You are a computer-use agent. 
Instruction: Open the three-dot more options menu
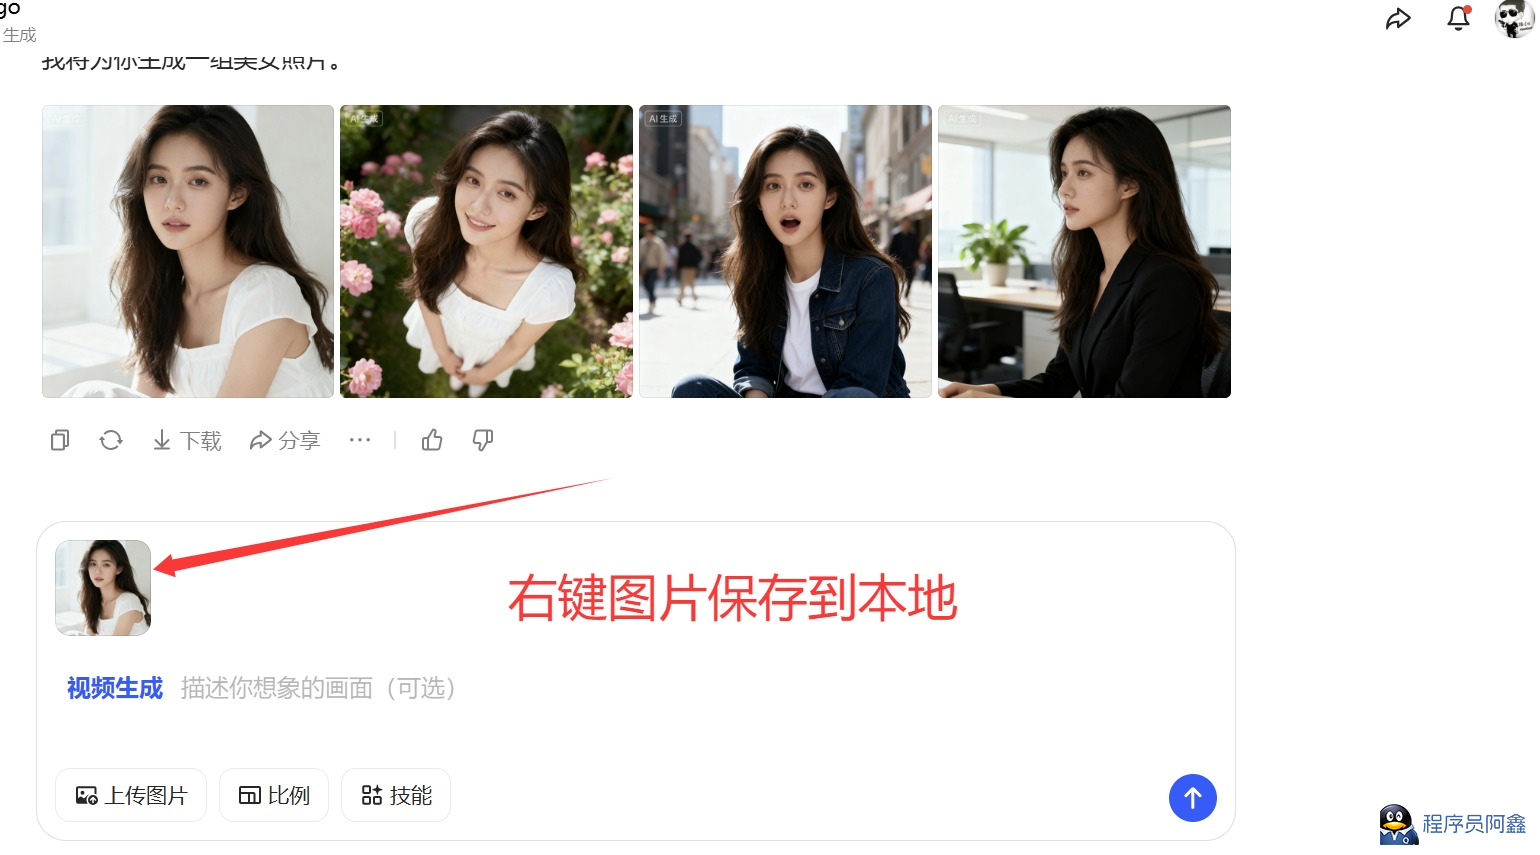point(360,440)
